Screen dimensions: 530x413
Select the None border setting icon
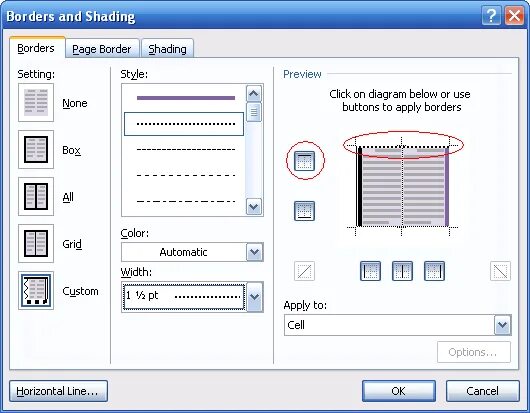(36, 102)
